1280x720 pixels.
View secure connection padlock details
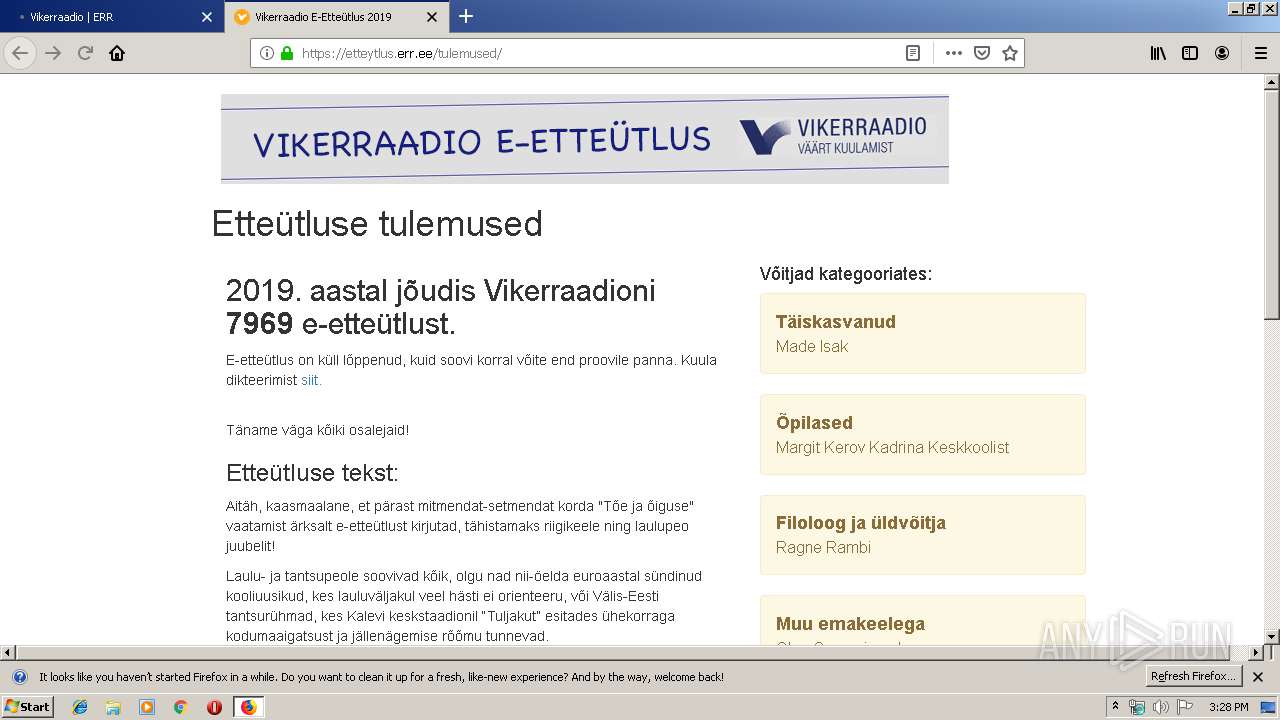point(287,53)
